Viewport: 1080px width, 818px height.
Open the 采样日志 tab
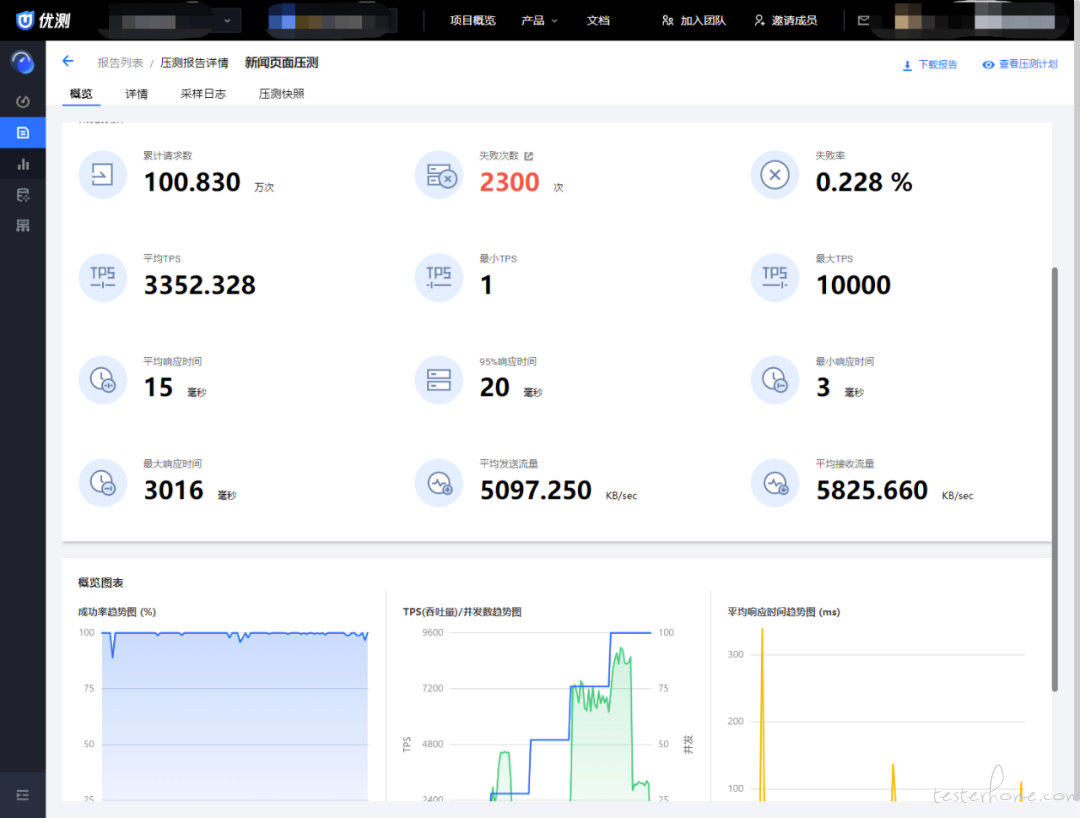tap(203, 94)
